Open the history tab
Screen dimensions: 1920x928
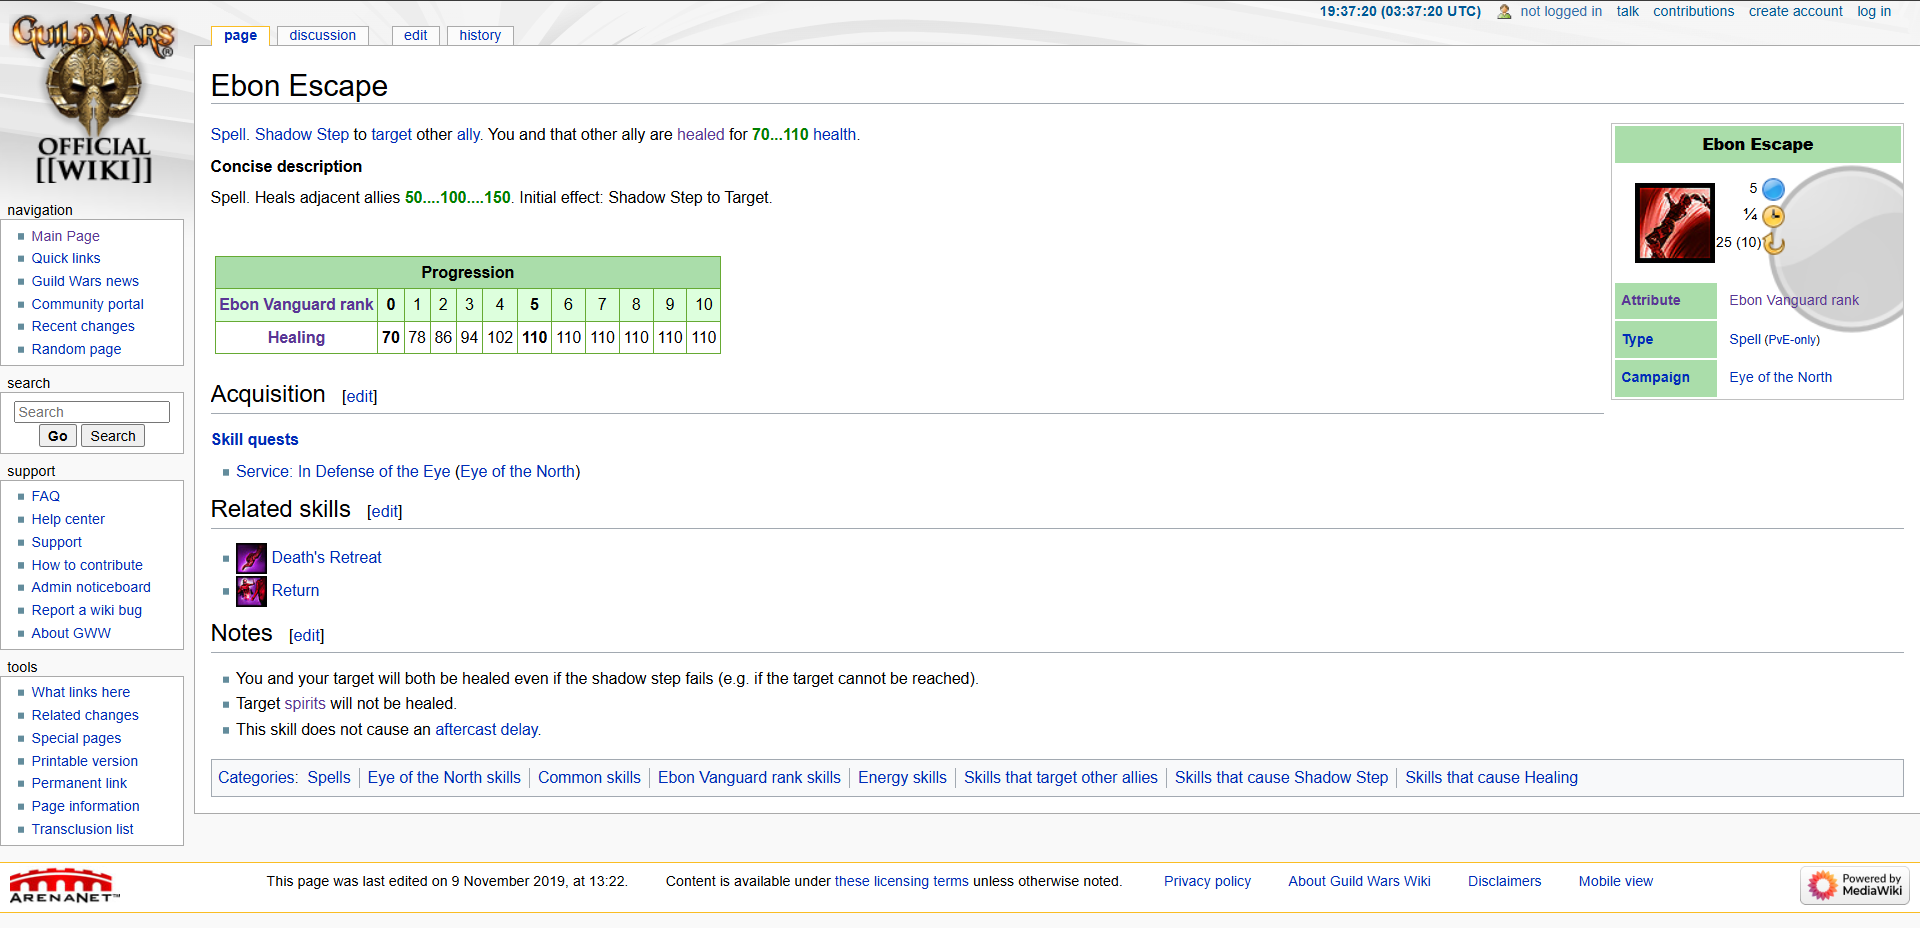pos(480,35)
